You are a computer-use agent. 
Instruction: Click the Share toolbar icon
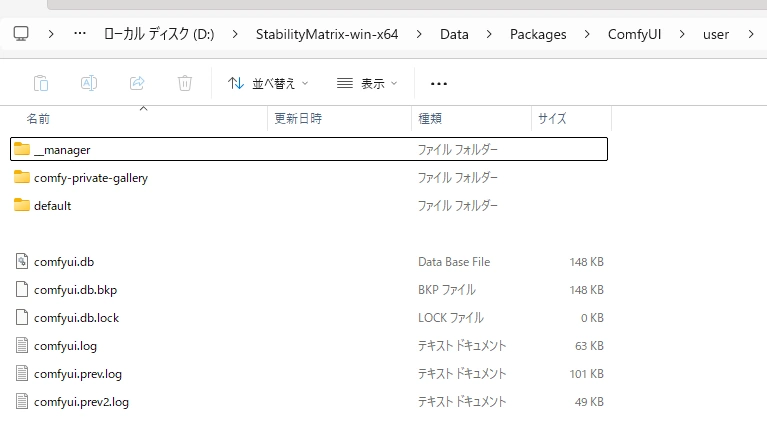click(137, 83)
